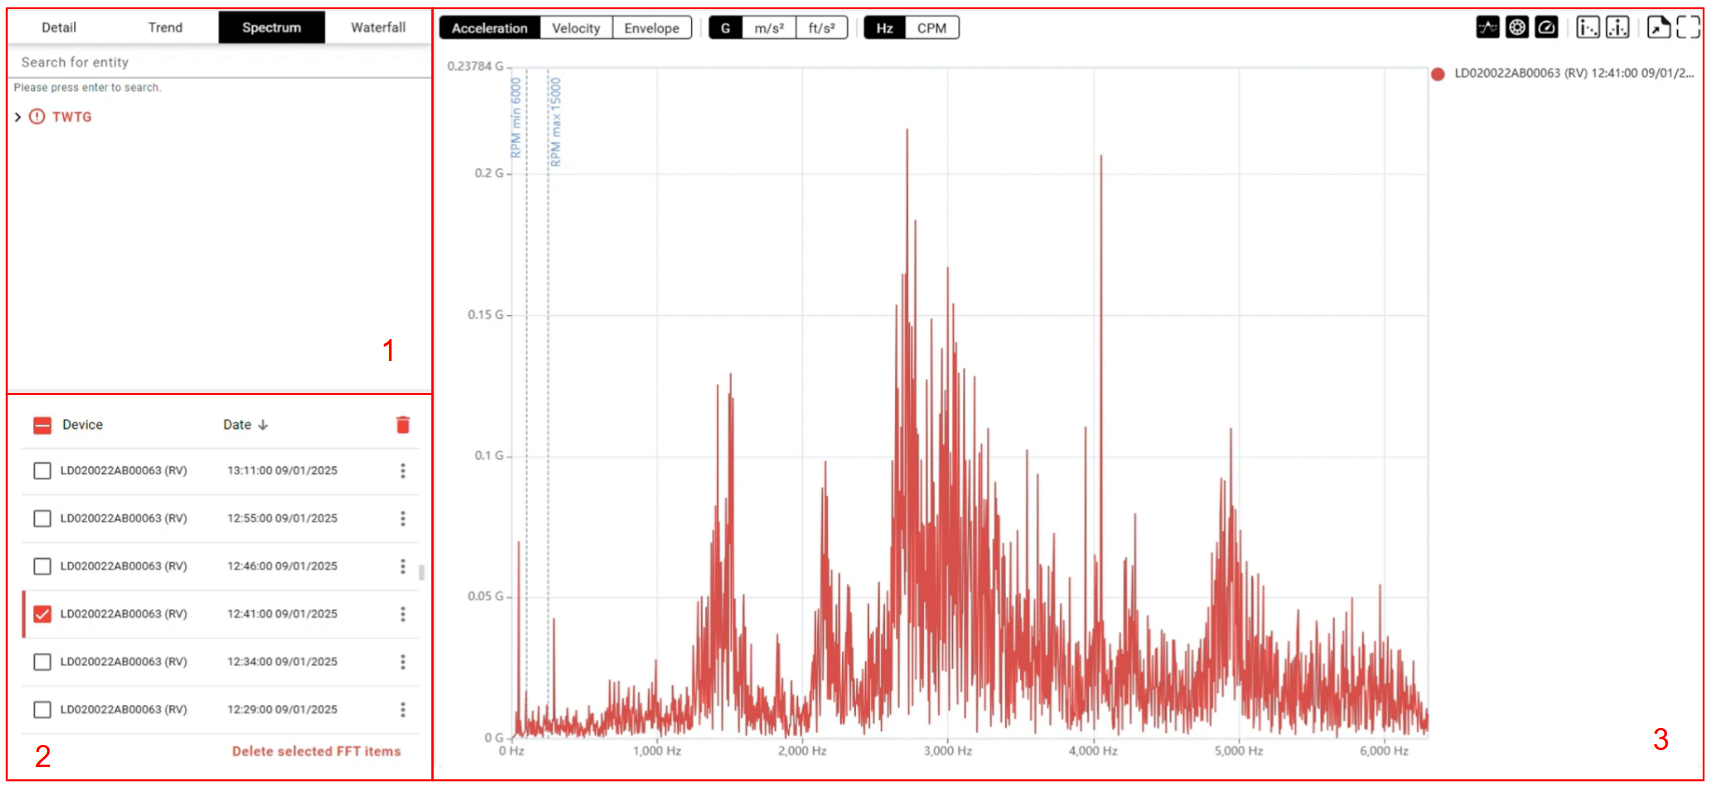Image resolution: width=1717 pixels, height=791 pixels.
Task: Uncheck the 12:41:00 09/01/2025 measurement
Action: click(x=42, y=614)
